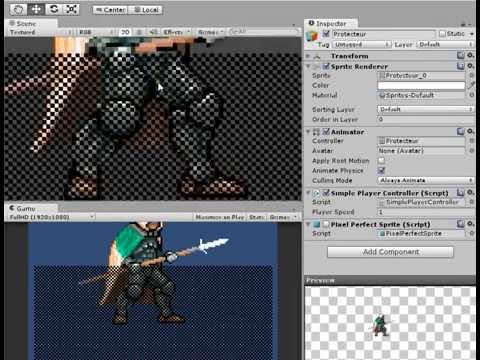
Task: Open the Effects dropdown in the Scene view
Action: click(x=176, y=32)
